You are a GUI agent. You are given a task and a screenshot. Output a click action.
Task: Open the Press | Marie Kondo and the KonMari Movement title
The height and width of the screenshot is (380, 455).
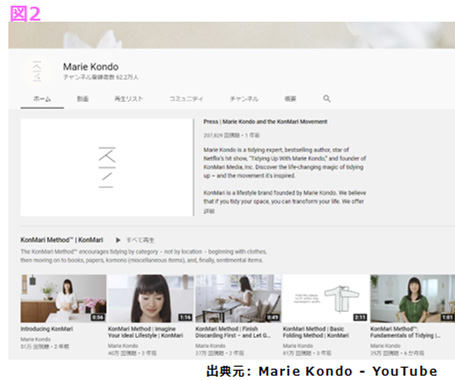click(x=265, y=122)
